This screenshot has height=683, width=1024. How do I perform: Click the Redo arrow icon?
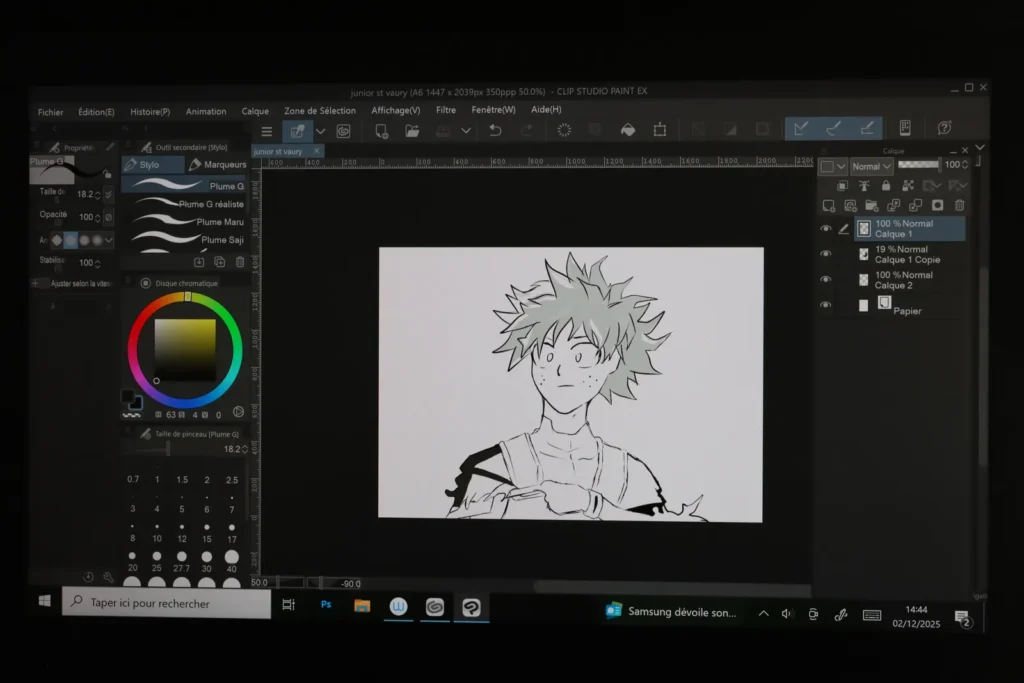(x=526, y=131)
